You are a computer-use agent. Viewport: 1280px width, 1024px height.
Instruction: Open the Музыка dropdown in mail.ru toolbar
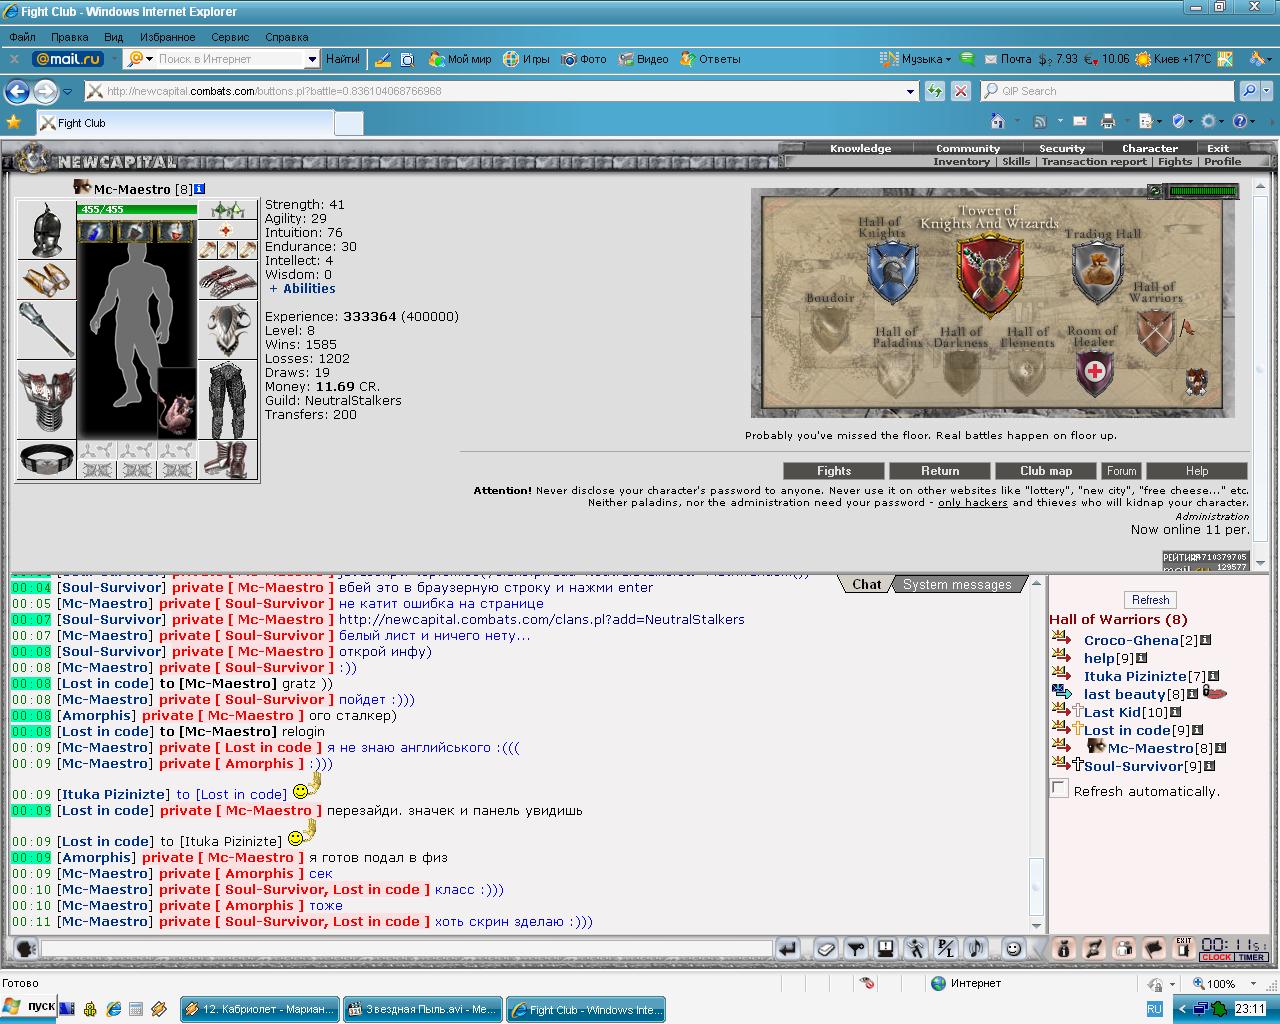click(947, 59)
